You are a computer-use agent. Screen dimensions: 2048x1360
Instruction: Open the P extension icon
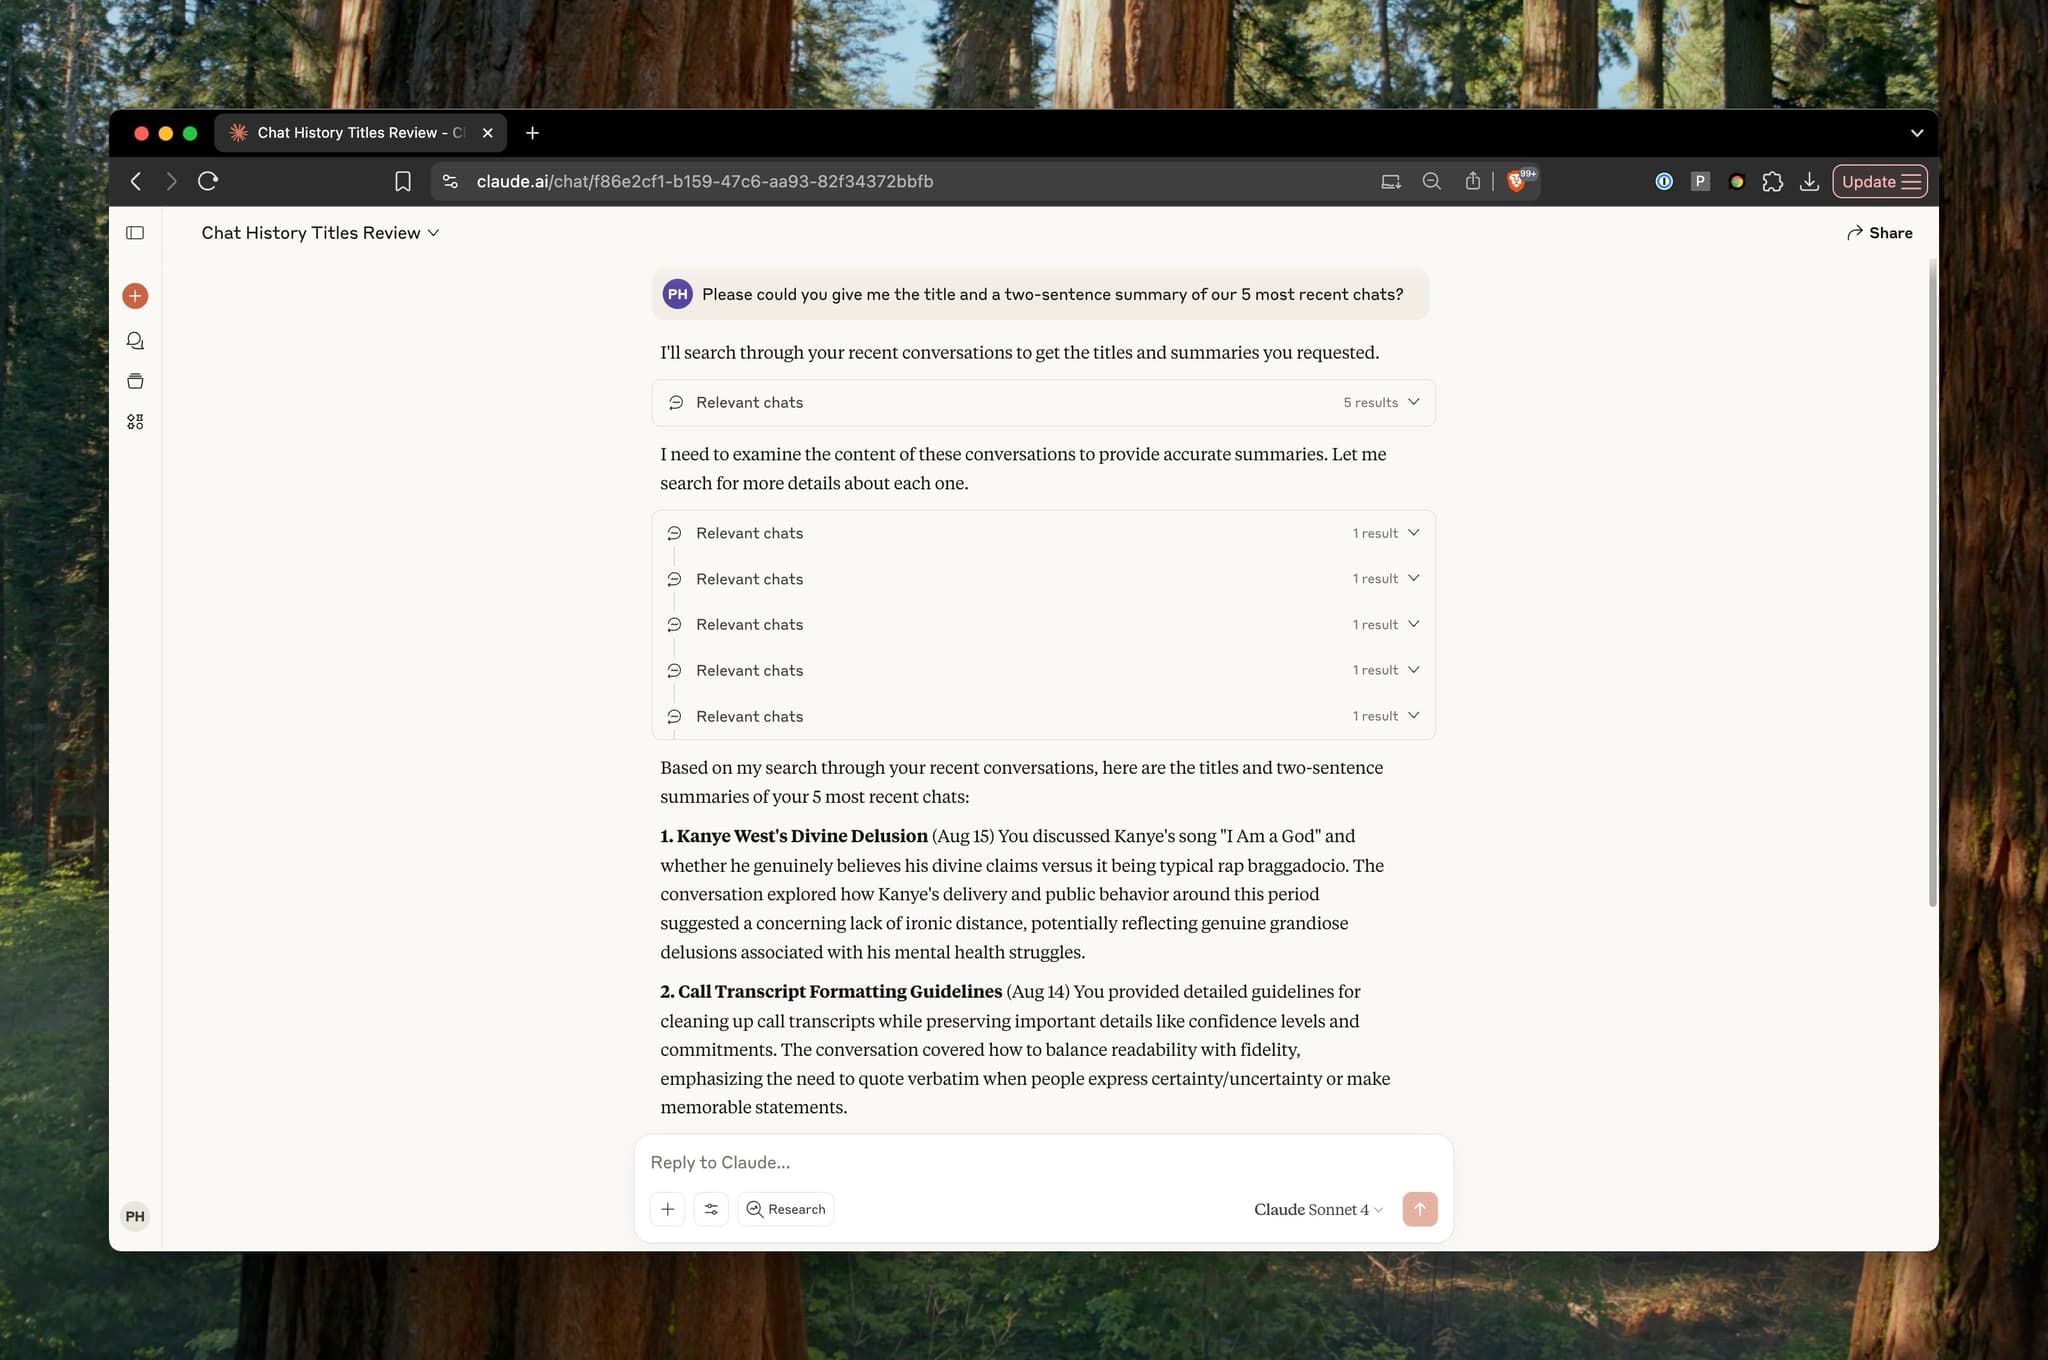[x=1700, y=181]
